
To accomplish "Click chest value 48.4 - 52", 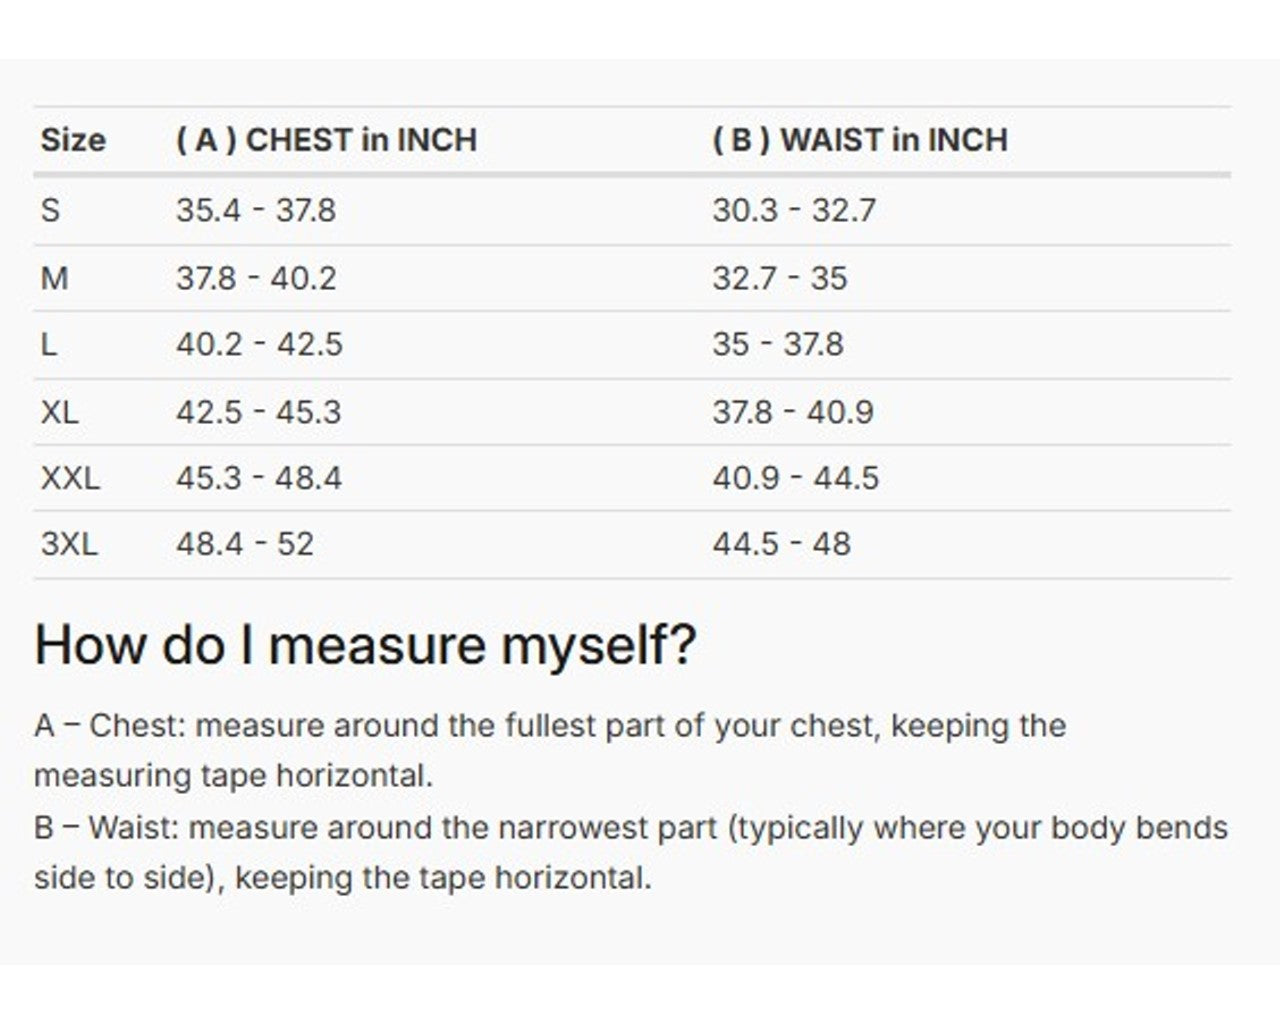I will pyautogui.click(x=245, y=544).
